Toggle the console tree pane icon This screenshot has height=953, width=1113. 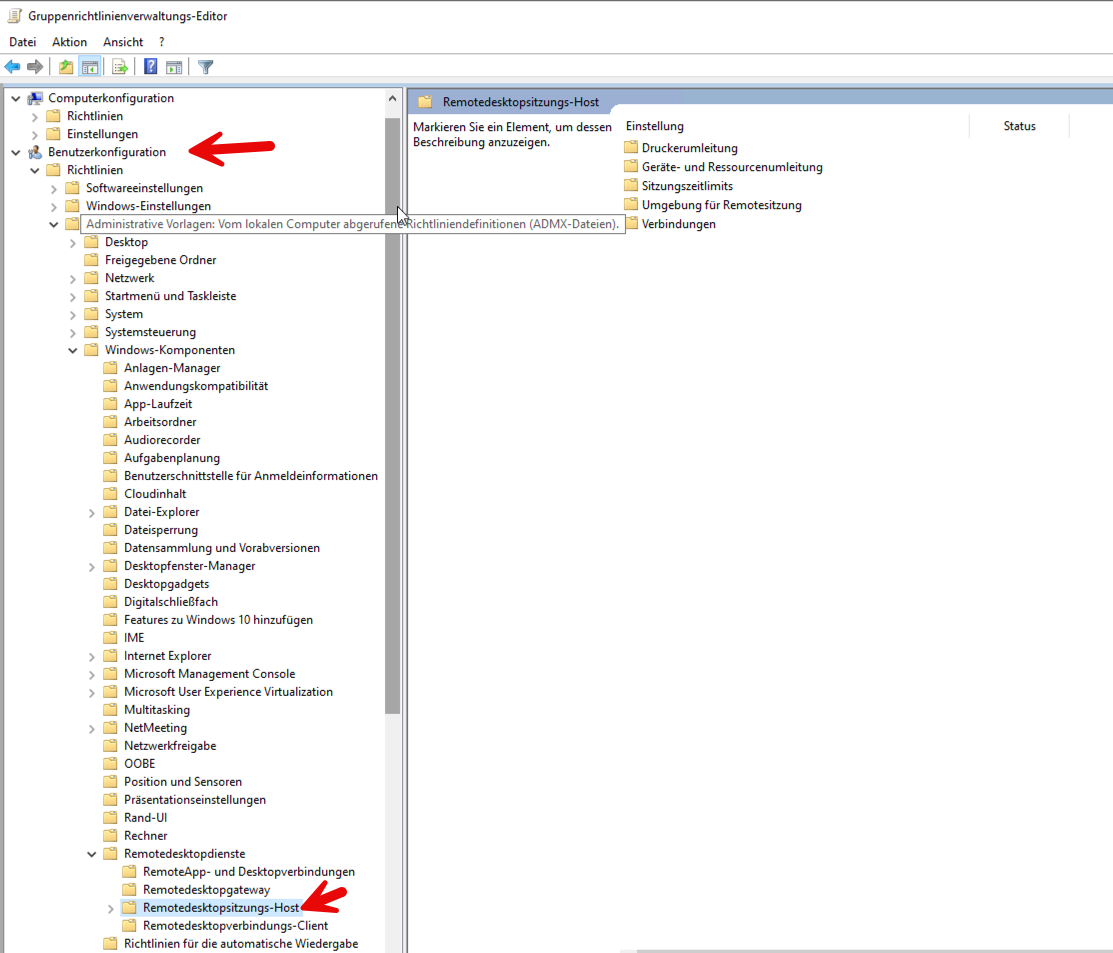point(90,67)
